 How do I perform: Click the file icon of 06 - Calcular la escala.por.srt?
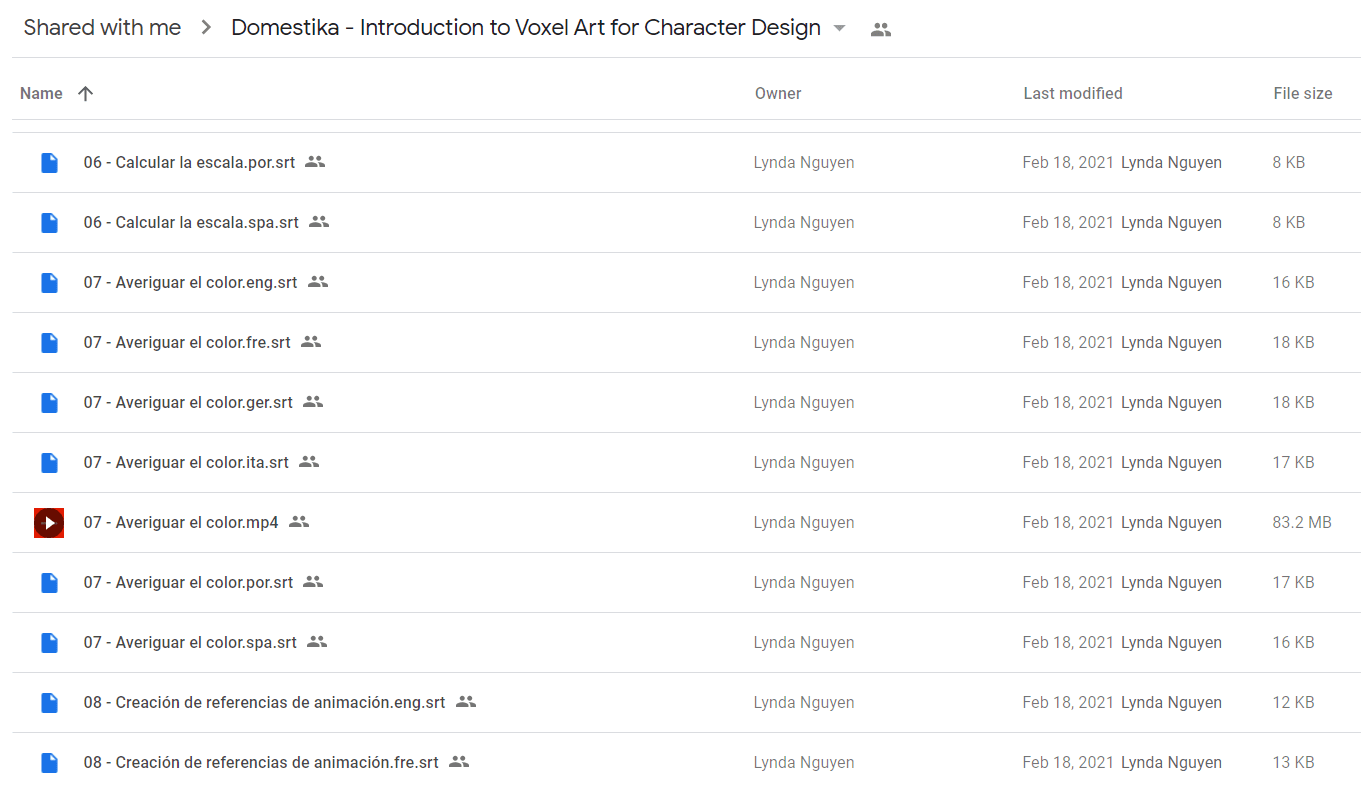click(49, 162)
